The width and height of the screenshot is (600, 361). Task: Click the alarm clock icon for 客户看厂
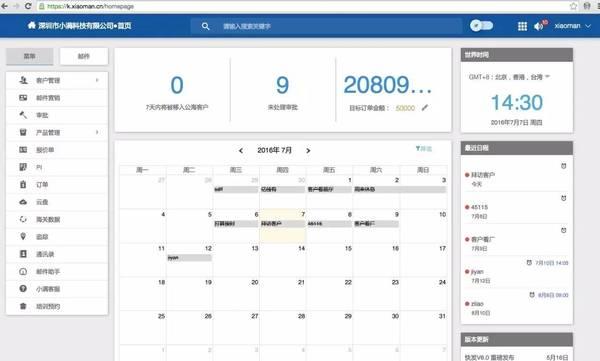[564, 230]
